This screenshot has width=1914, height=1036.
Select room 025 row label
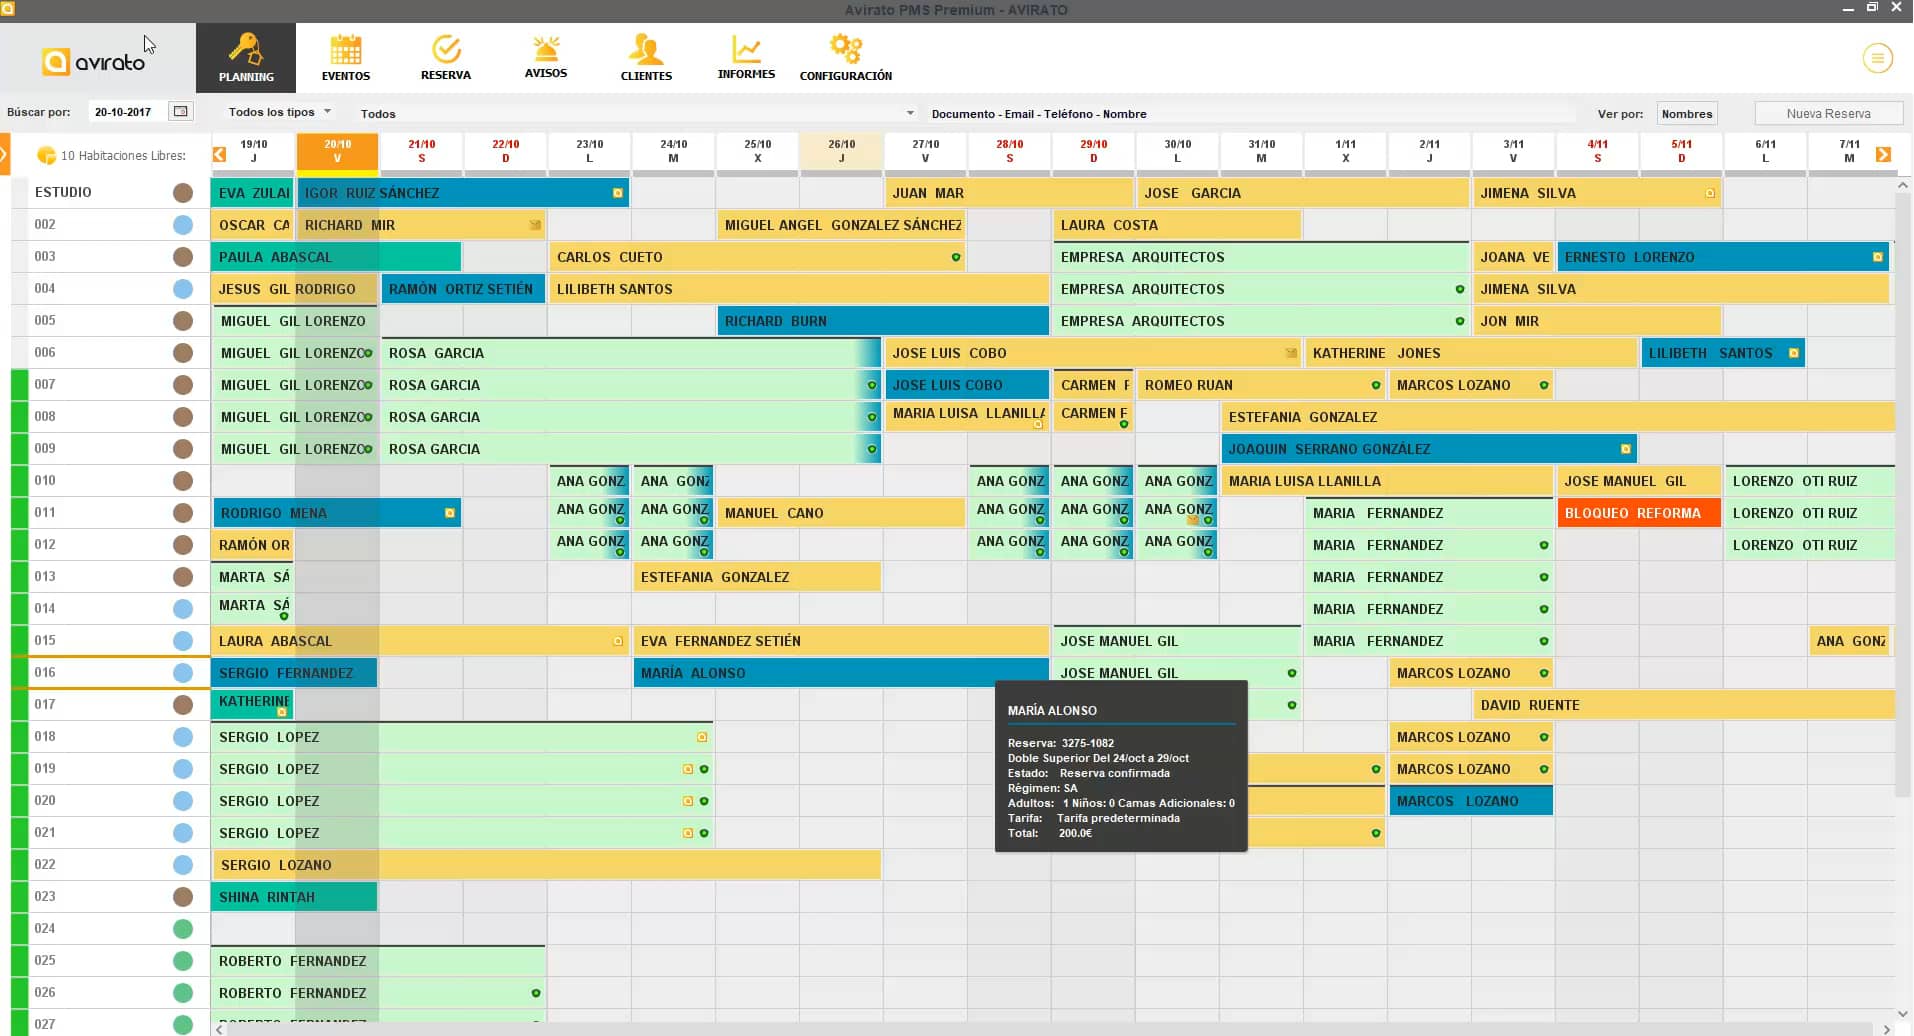(45, 960)
